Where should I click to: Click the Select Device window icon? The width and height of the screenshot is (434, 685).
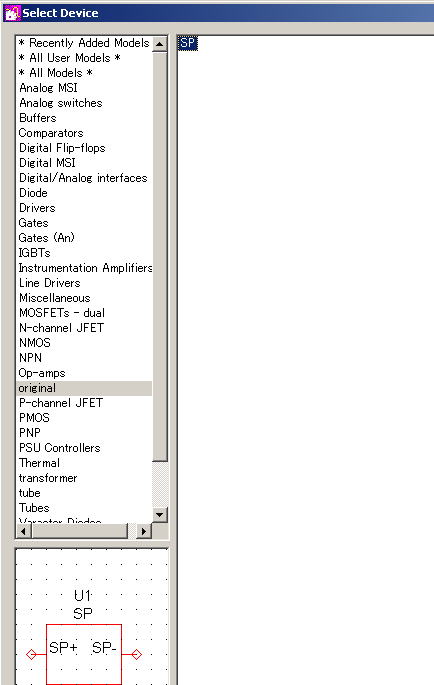click(12, 13)
